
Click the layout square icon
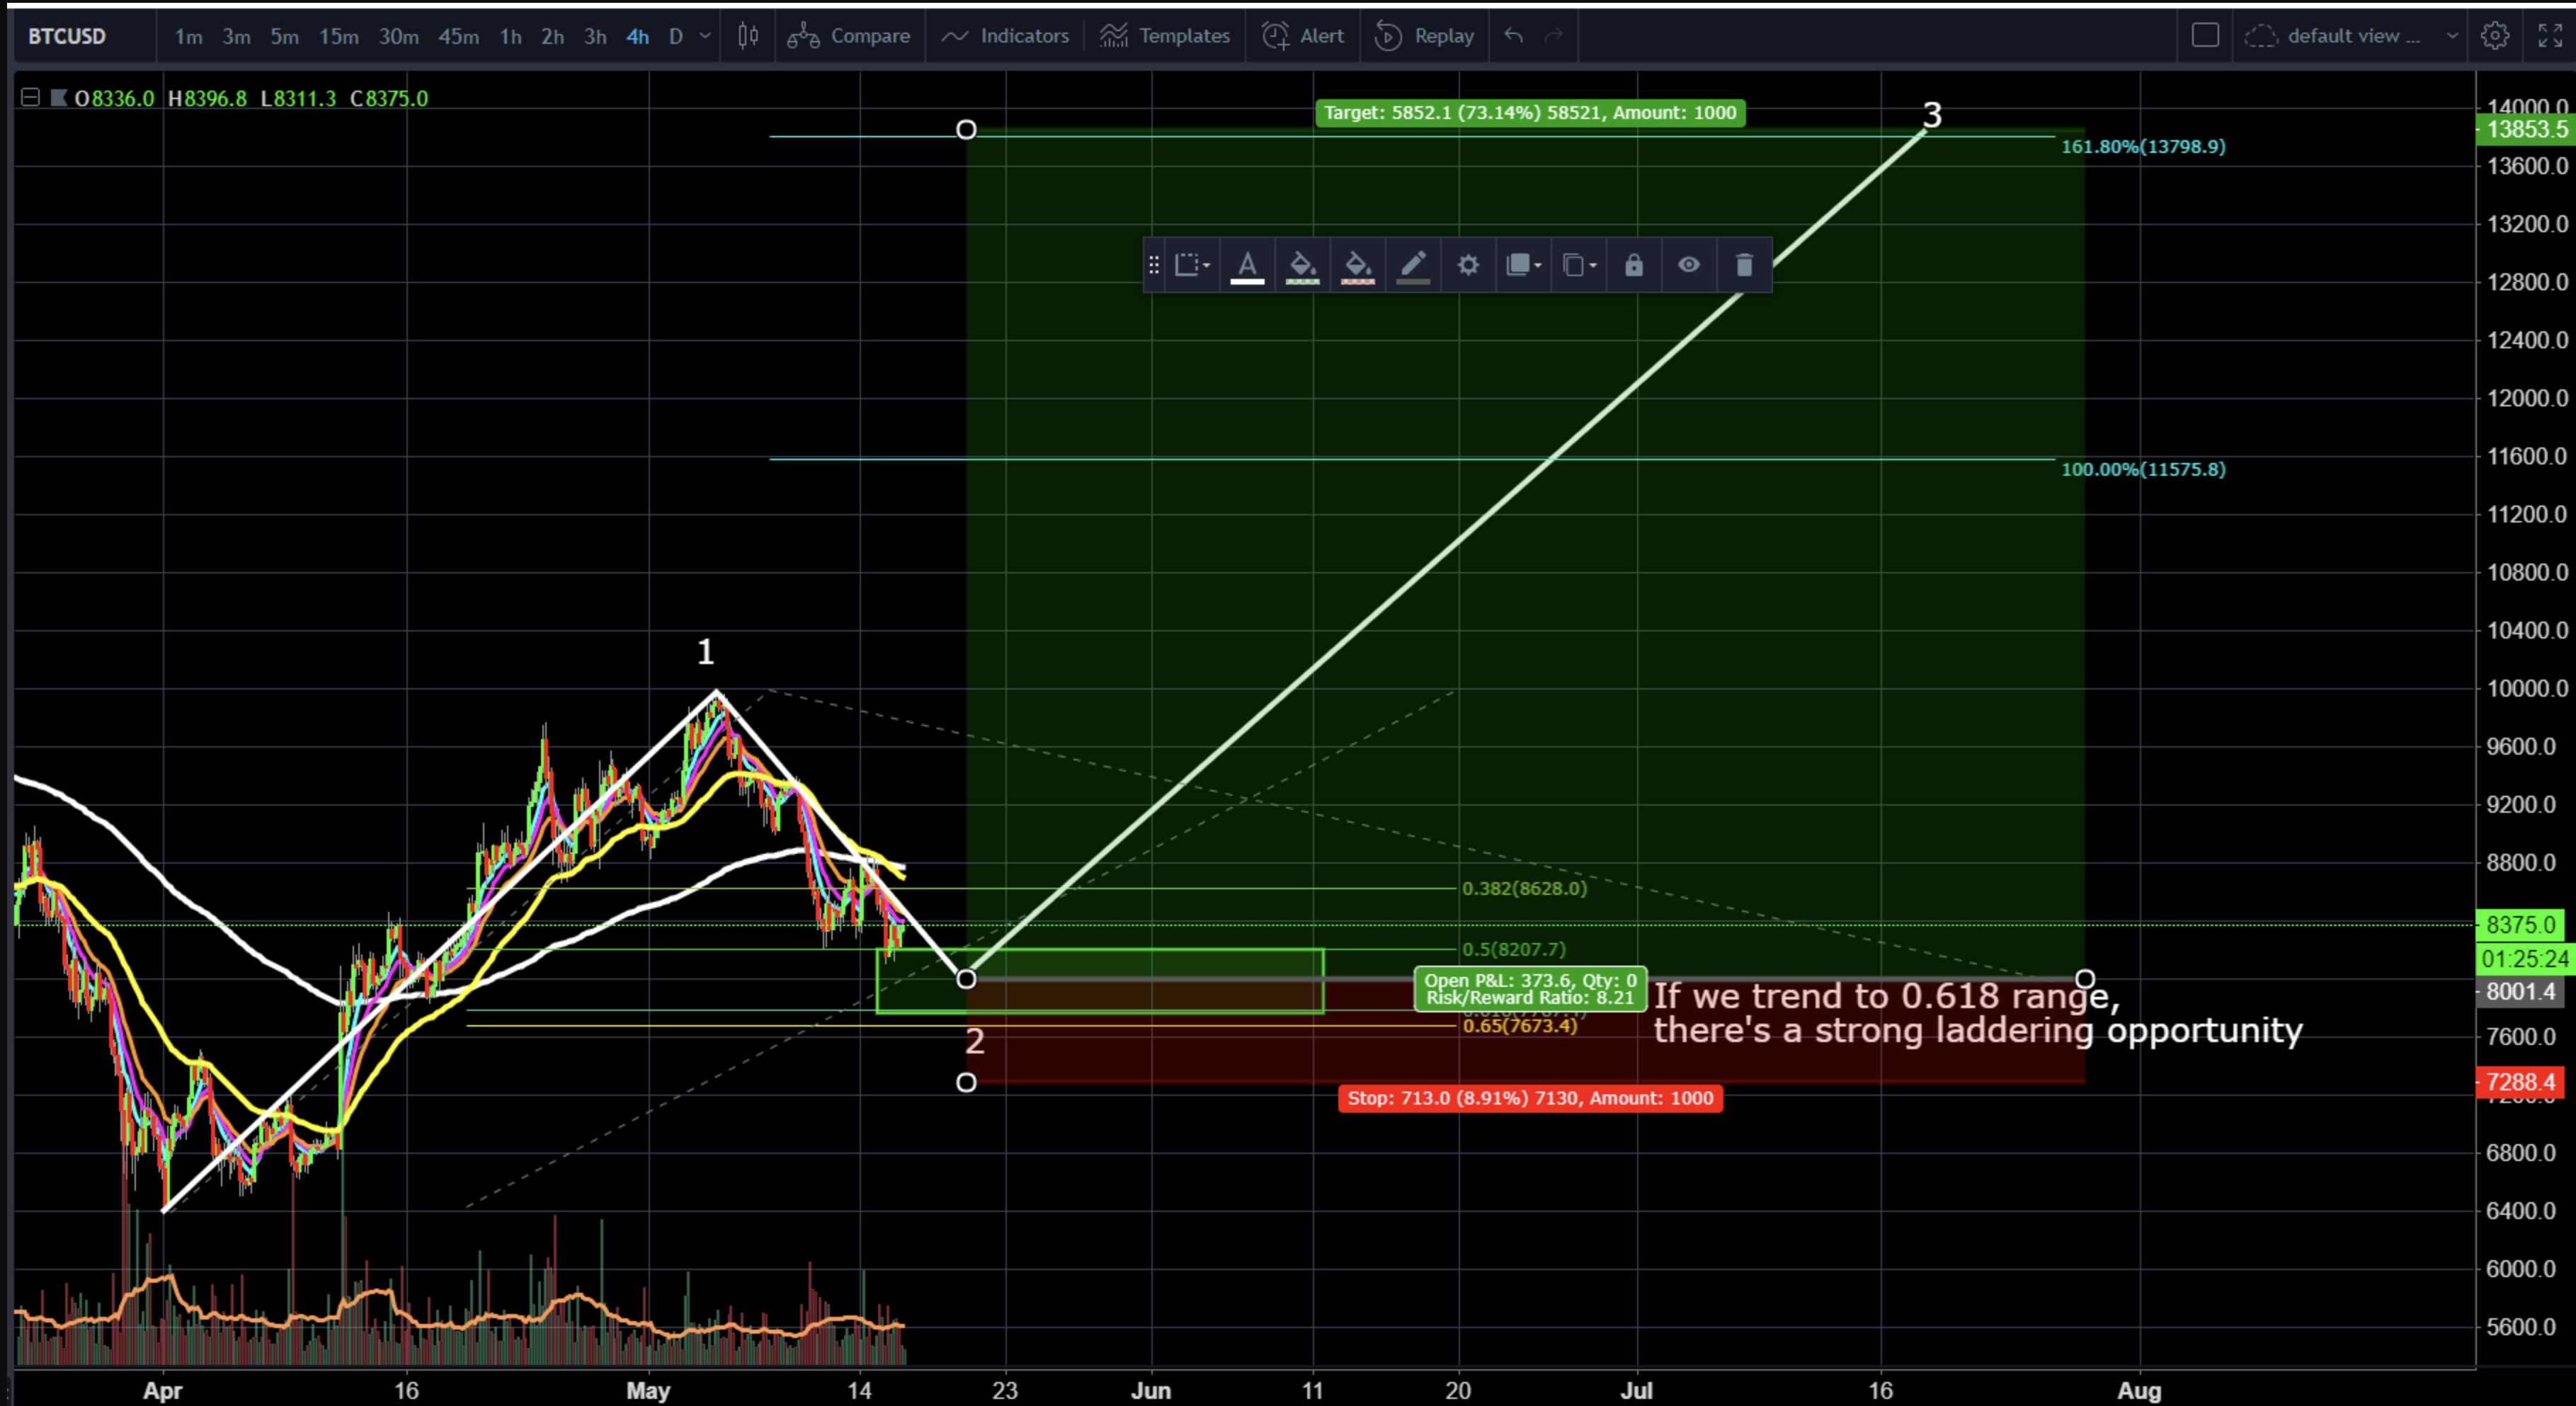point(2205,36)
